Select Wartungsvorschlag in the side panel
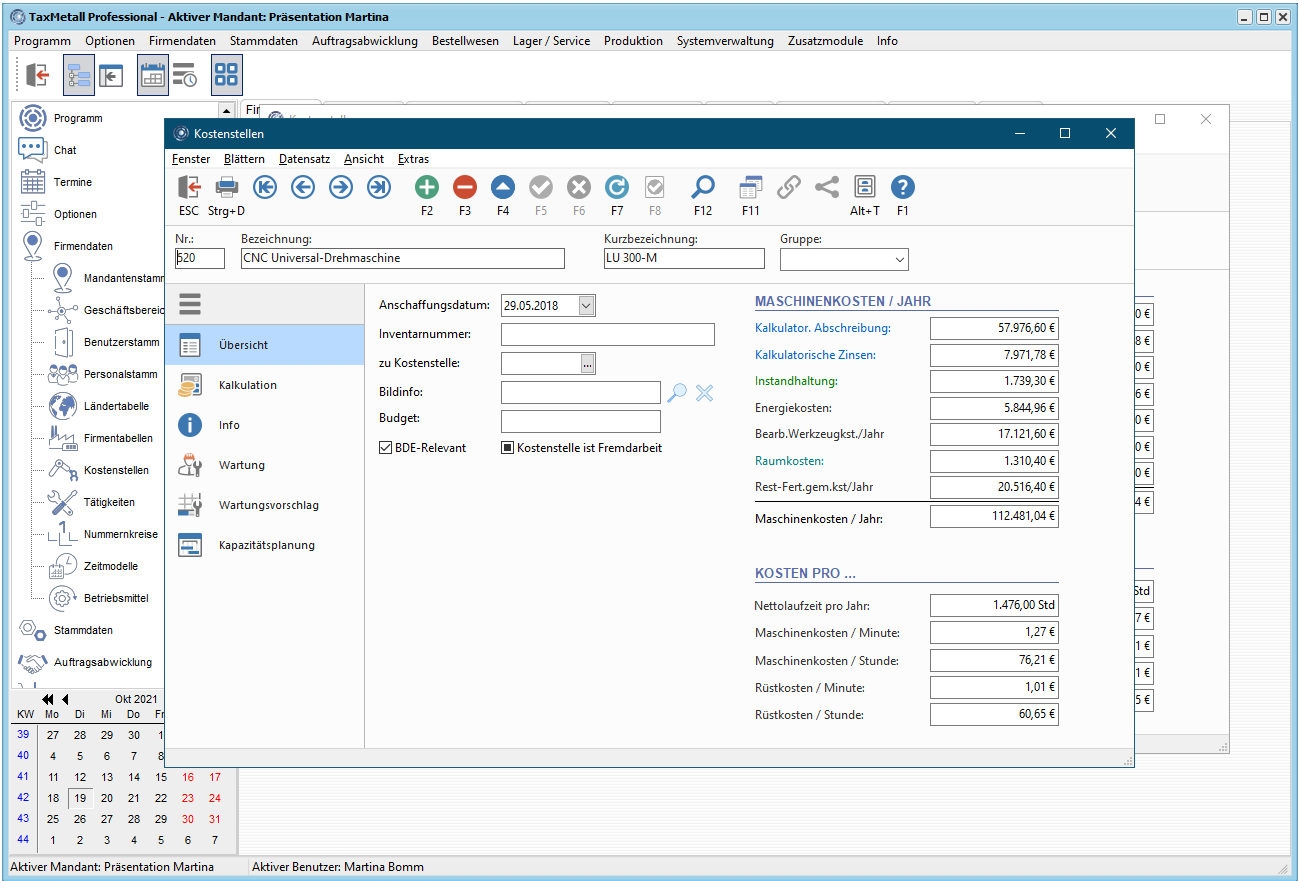 [x=268, y=505]
